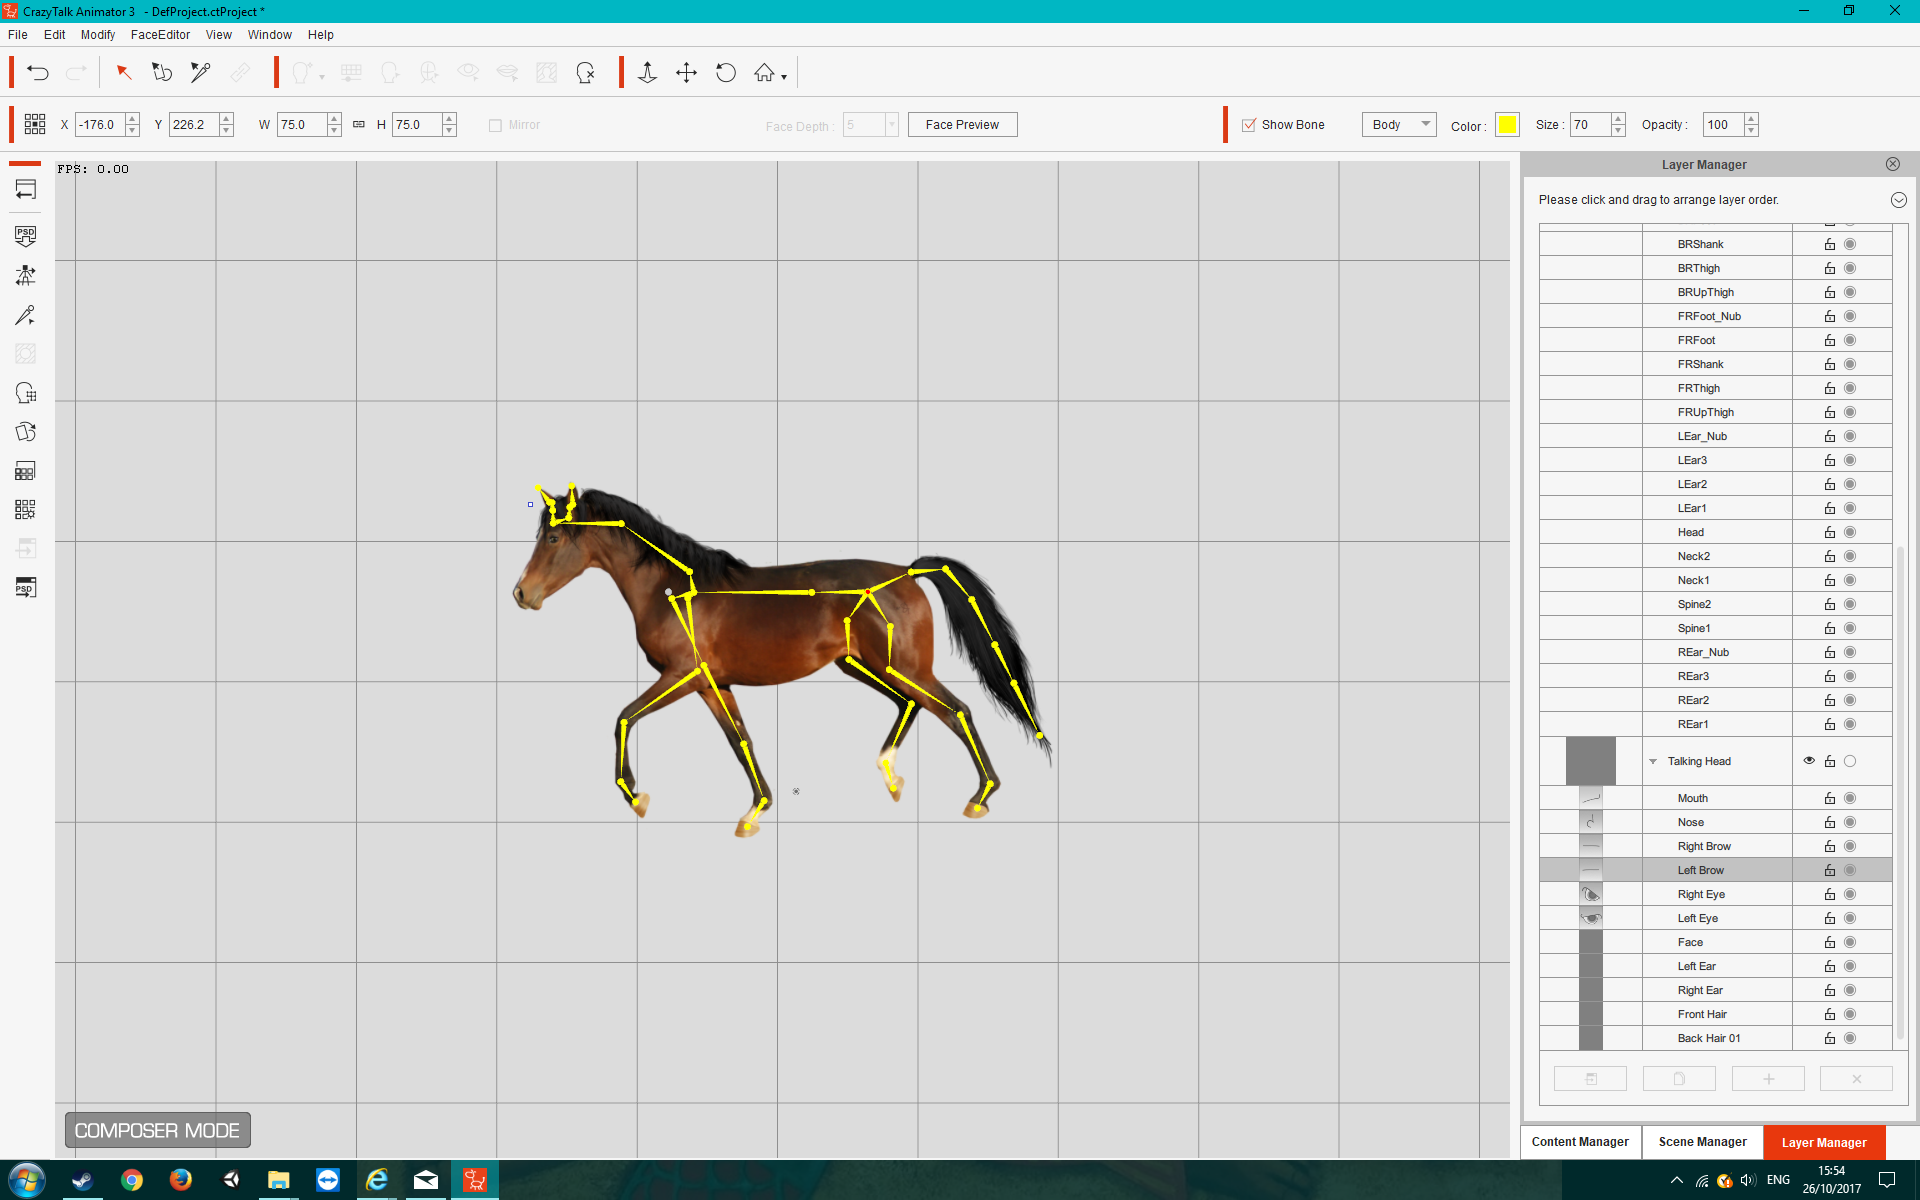This screenshot has height=1200, width=1920.
Task: Toggle the width-height link icon
Action: pyautogui.click(x=359, y=124)
